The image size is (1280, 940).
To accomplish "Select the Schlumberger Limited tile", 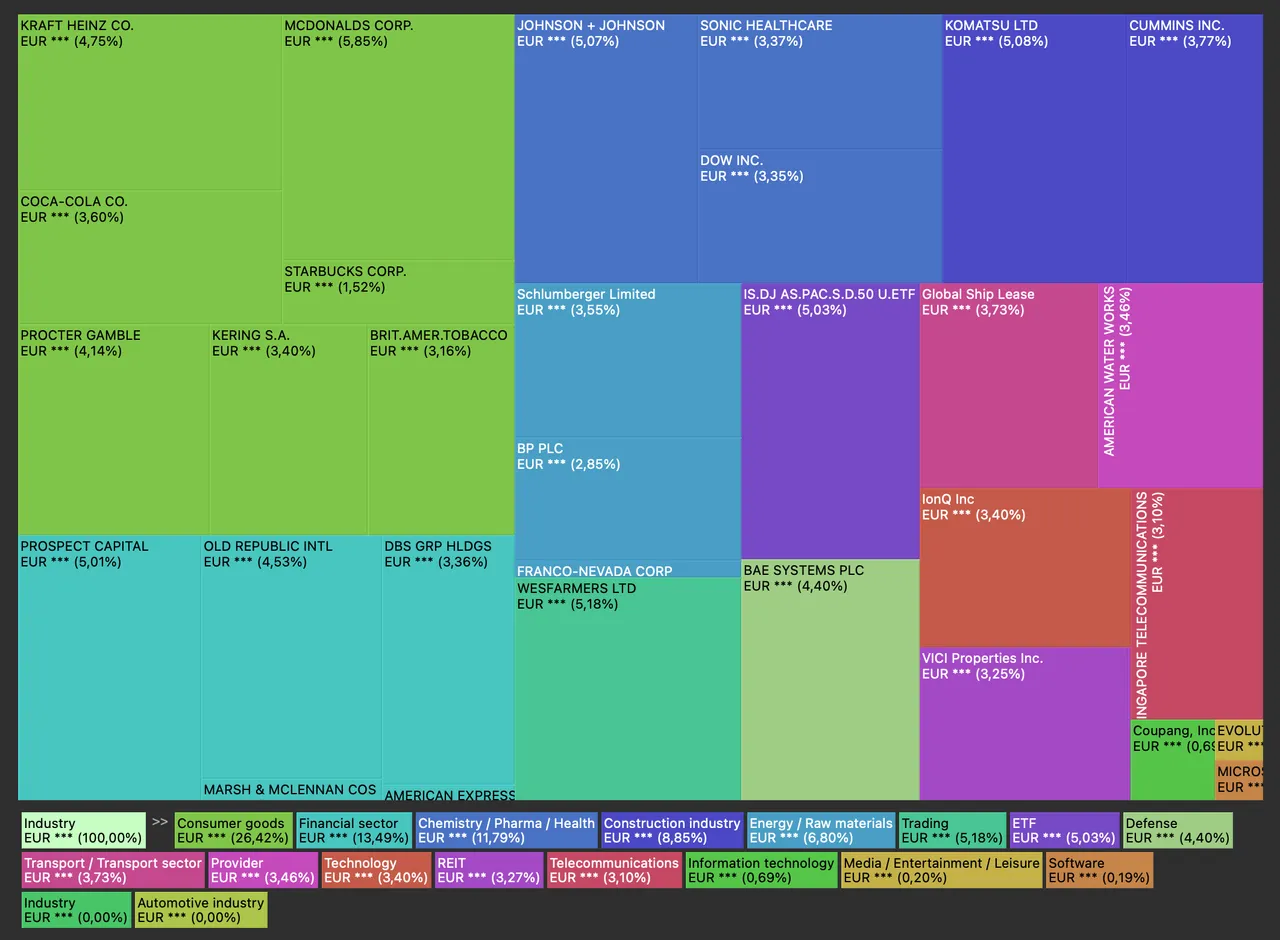I will pos(628,359).
